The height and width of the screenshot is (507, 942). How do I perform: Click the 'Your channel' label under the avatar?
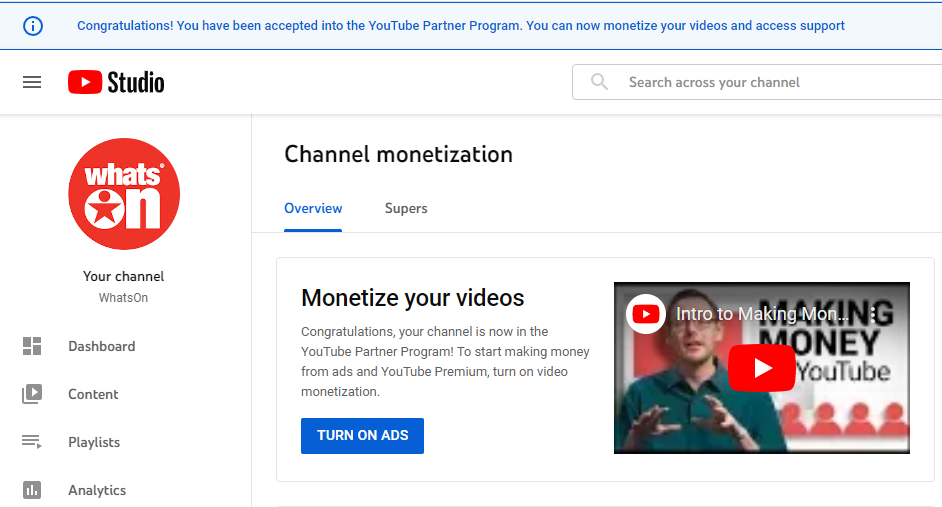coord(124,276)
